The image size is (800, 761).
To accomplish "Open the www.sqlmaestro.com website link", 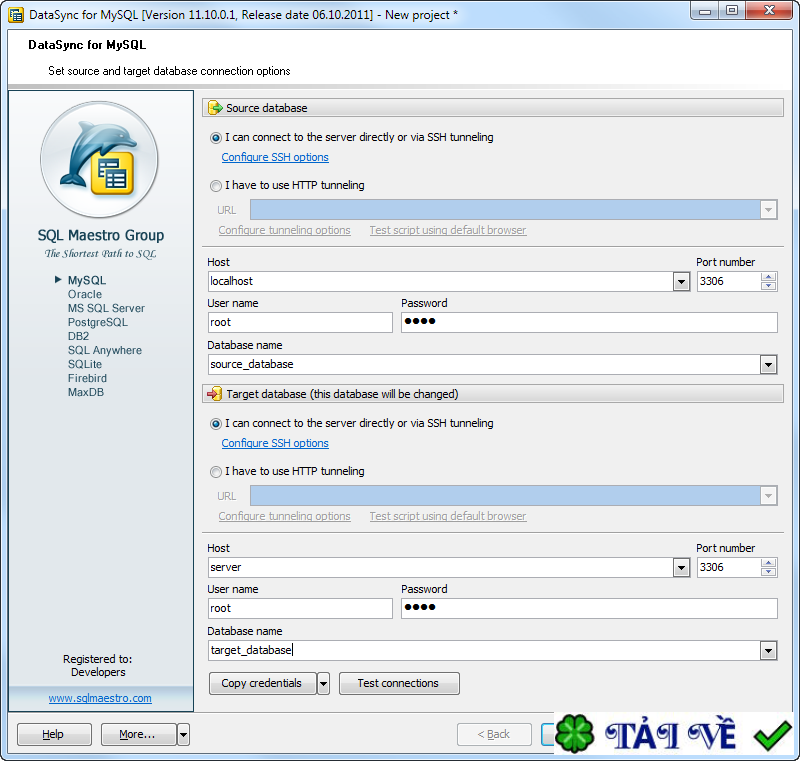I will tap(100, 698).
